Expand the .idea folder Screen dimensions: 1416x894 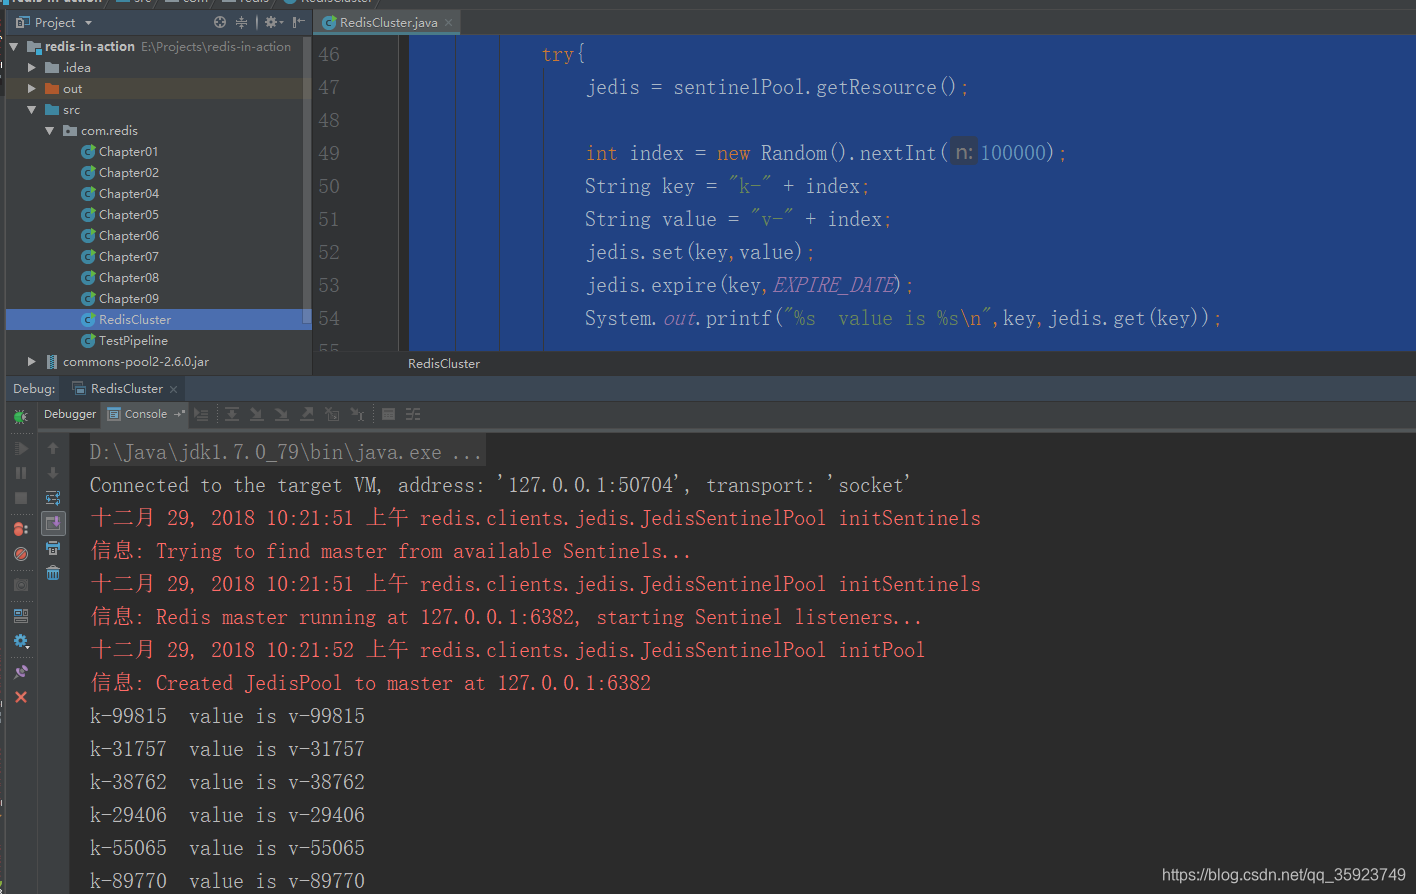[x=32, y=68]
